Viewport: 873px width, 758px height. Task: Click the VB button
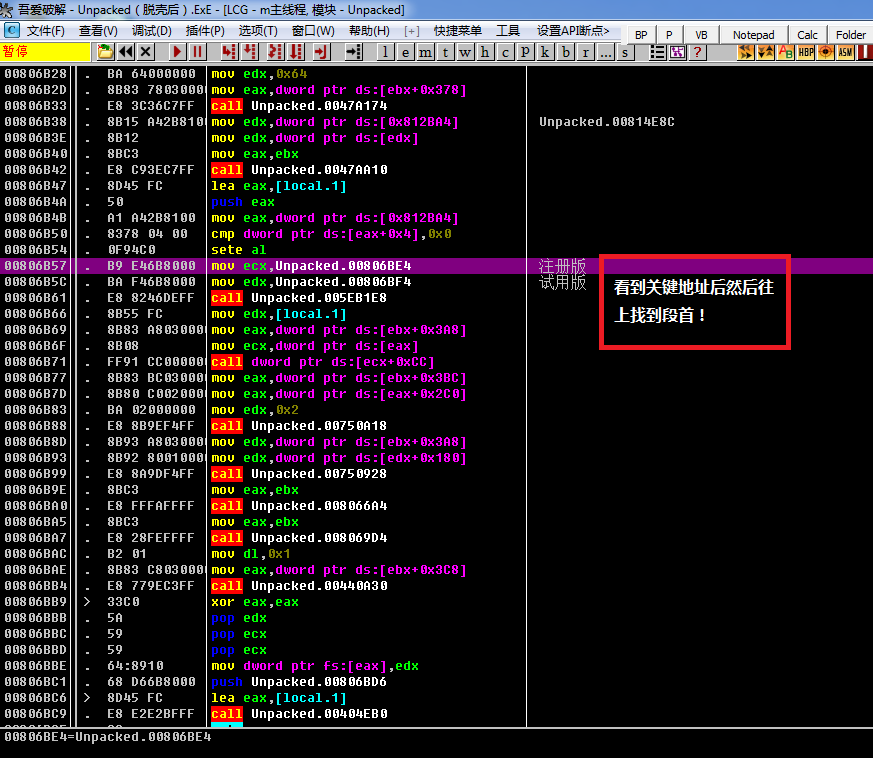coord(701,35)
